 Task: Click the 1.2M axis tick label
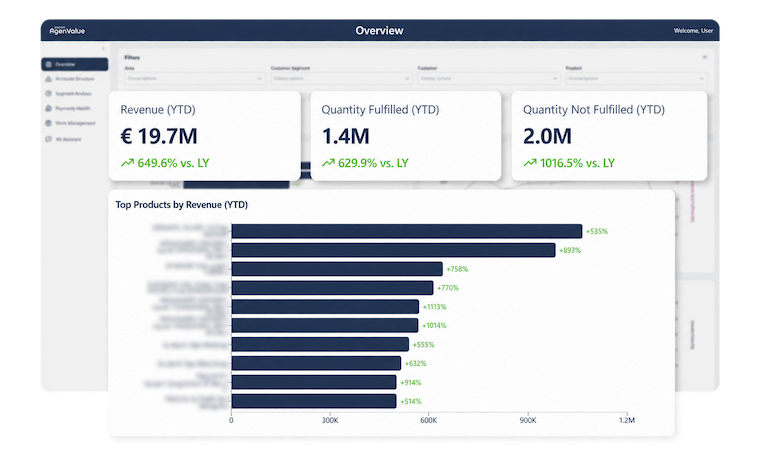point(627,420)
